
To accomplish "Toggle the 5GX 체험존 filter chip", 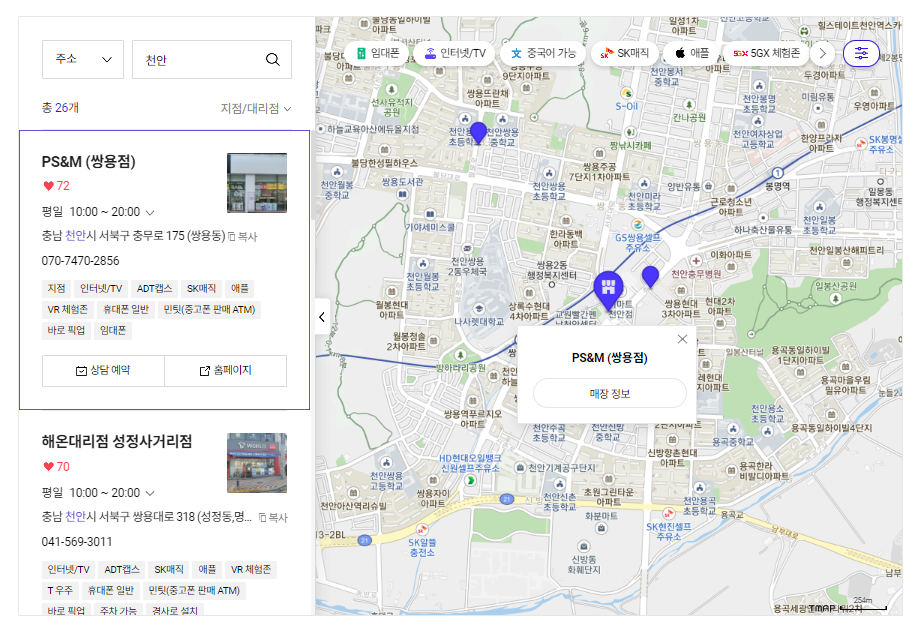I will (x=767, y=53).
